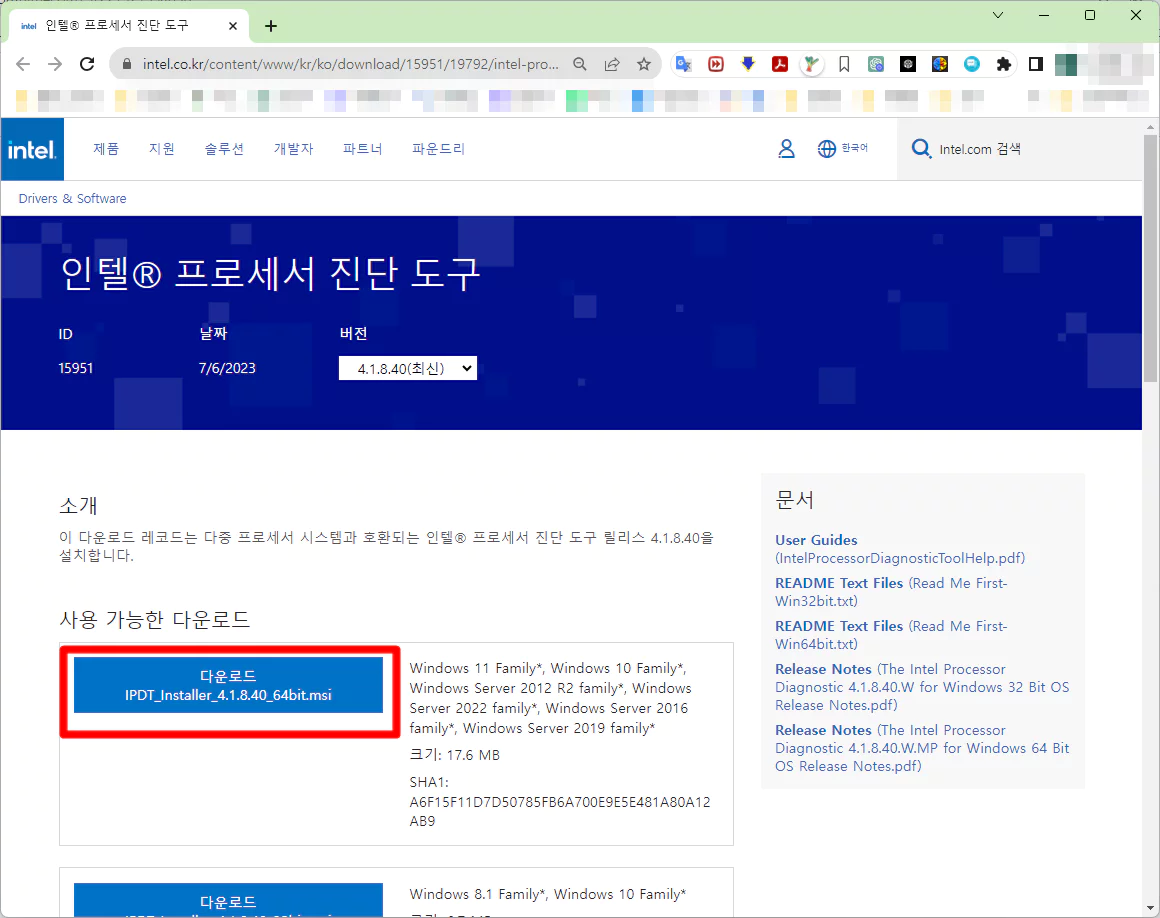Click the 소개 heading
Viewport: 1160px width, 918px height.
[78, 506]
